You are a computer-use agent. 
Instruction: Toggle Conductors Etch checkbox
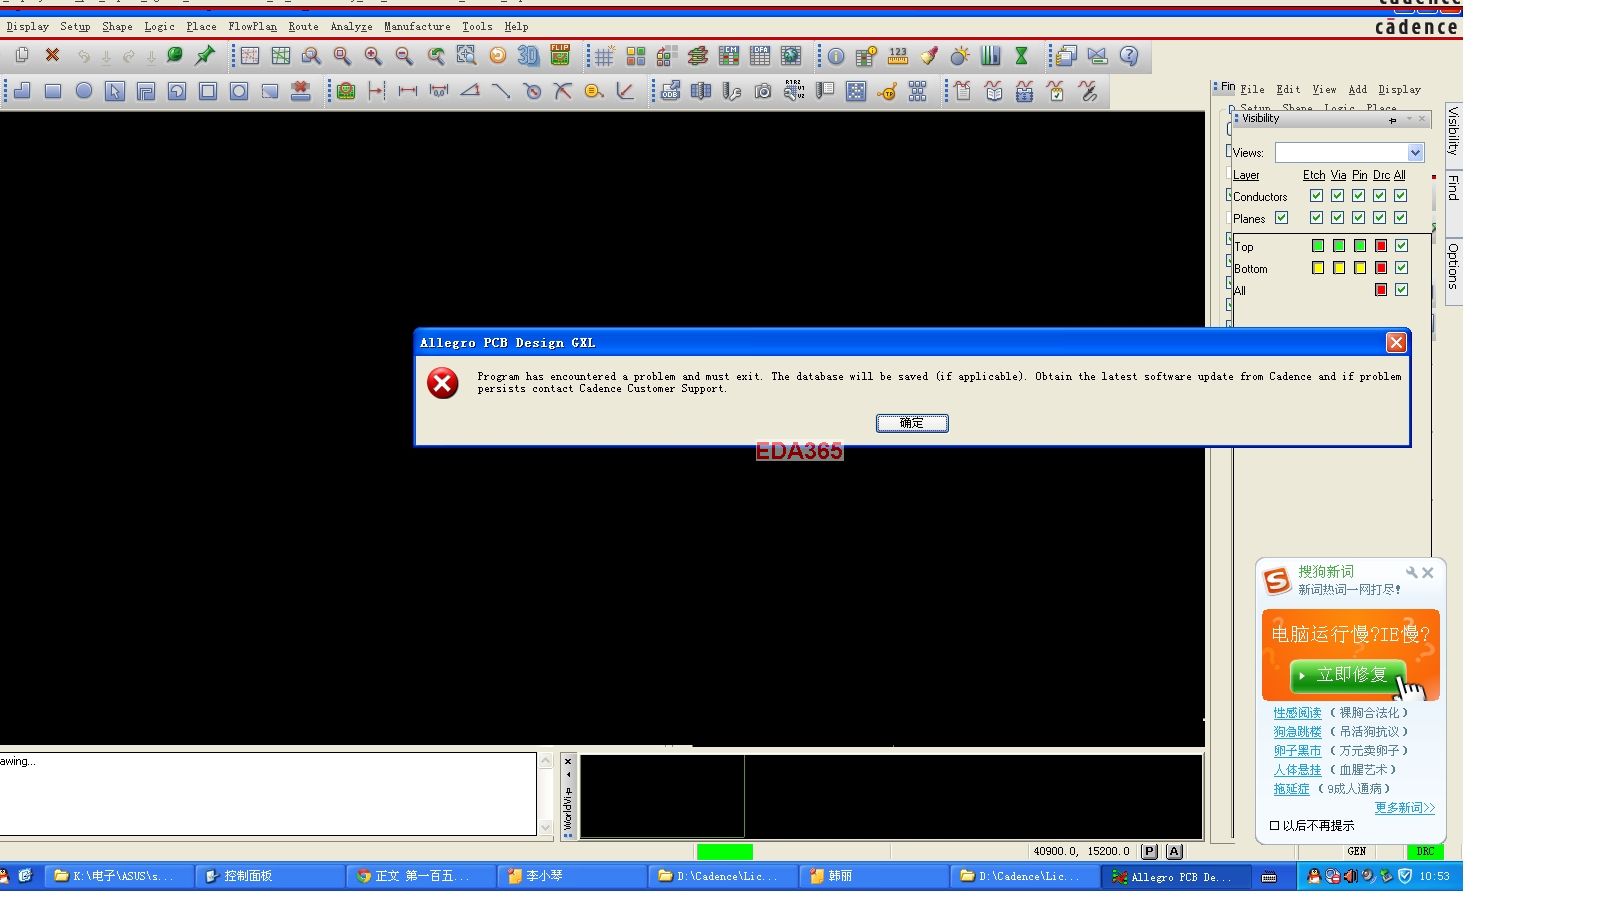pos(1316,196)
